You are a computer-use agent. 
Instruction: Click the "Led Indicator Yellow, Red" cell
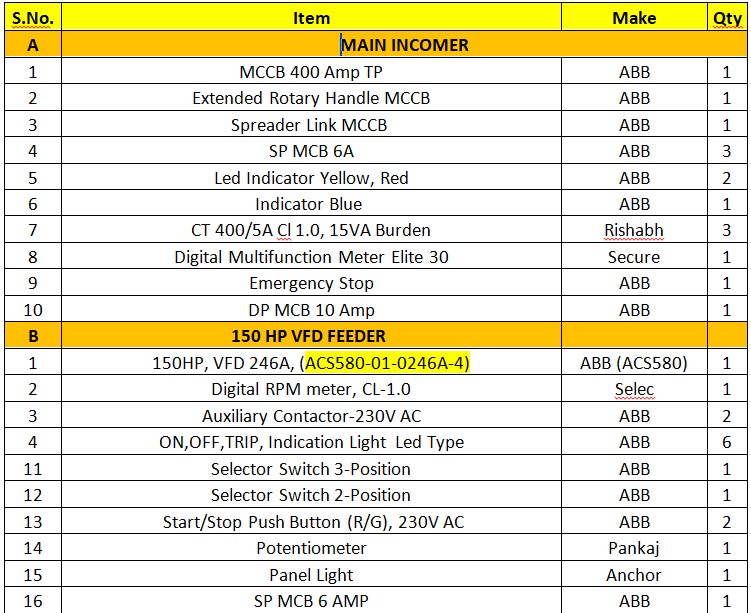pyautogui.click(x=311, y=178)
